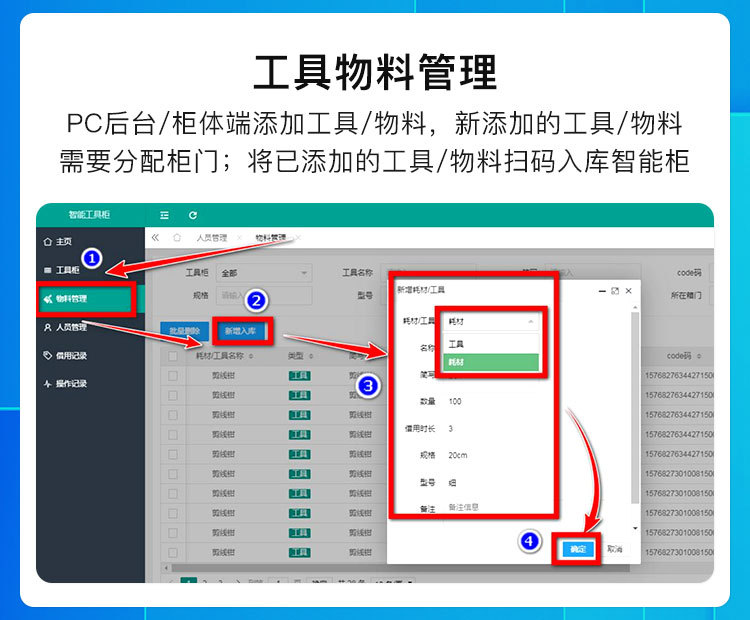Switch to the 物料管理 tab
The height and width of the screenshot is (620, 750).
pyautogui.click(x=271, y=237)
